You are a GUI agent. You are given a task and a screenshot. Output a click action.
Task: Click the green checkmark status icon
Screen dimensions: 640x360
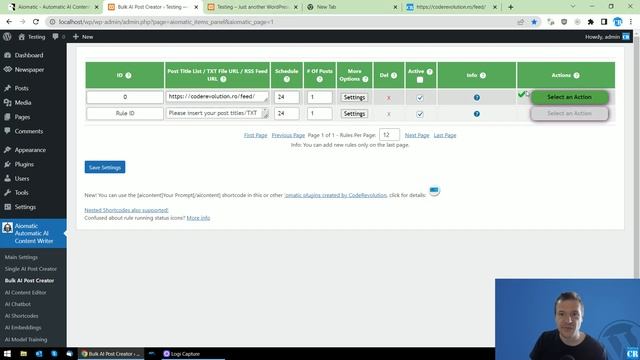point(521,94)
